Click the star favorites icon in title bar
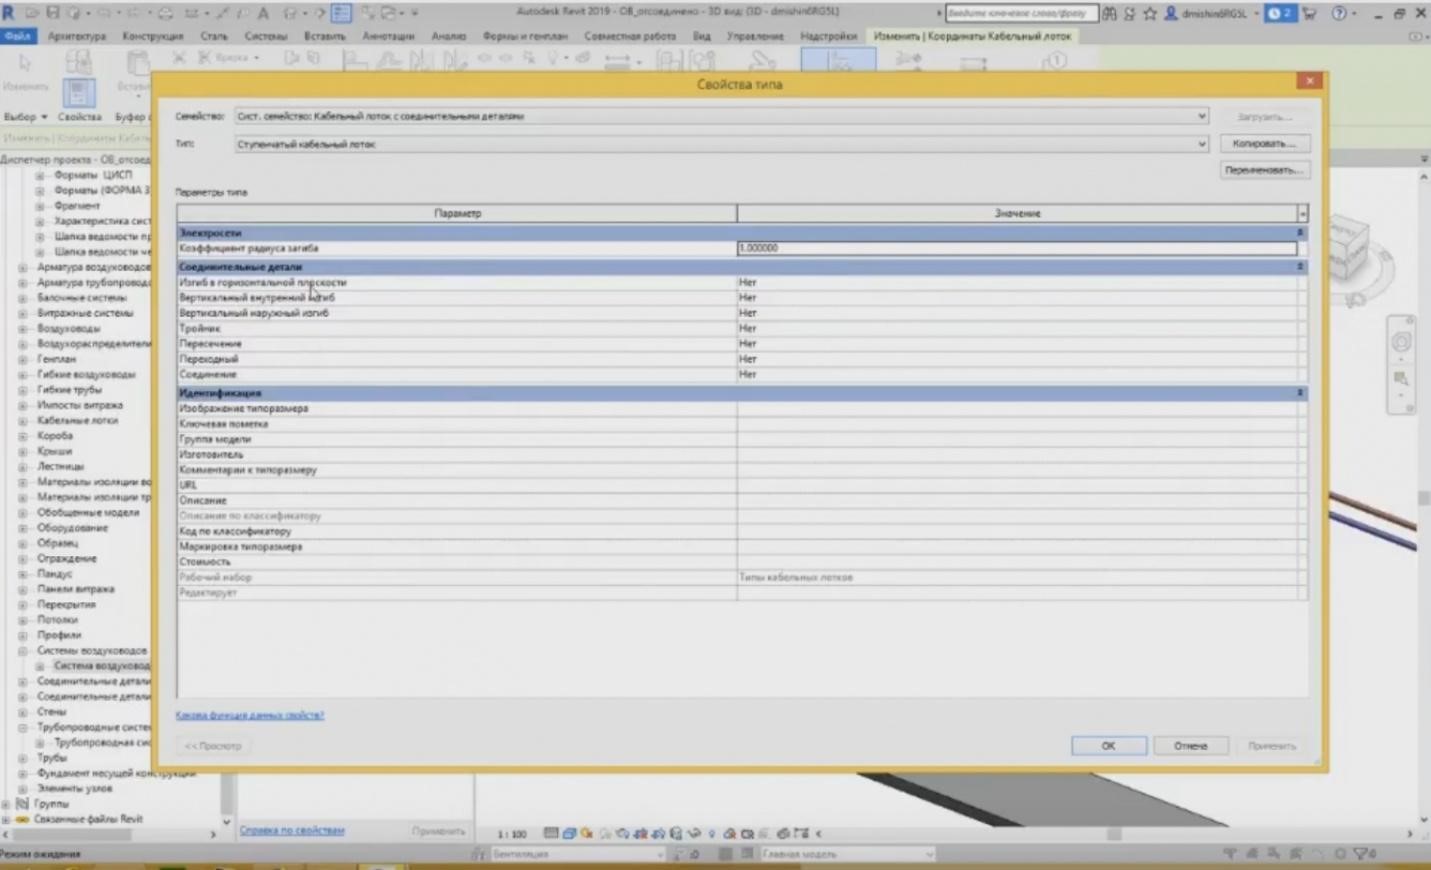Viewport: 1431px width, 870px height. click(x=1150, y=14)
